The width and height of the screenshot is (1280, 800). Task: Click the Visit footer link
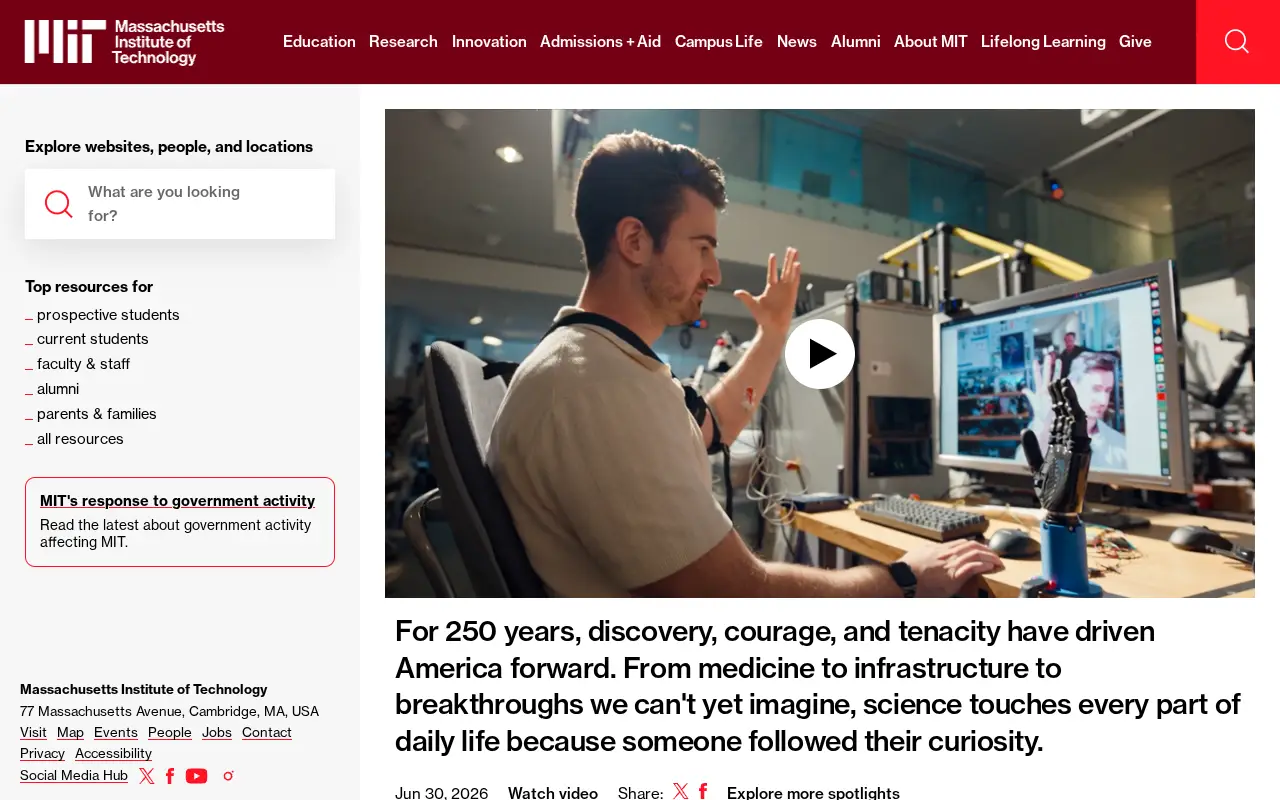pyautogui.click(x=33, y=733)
